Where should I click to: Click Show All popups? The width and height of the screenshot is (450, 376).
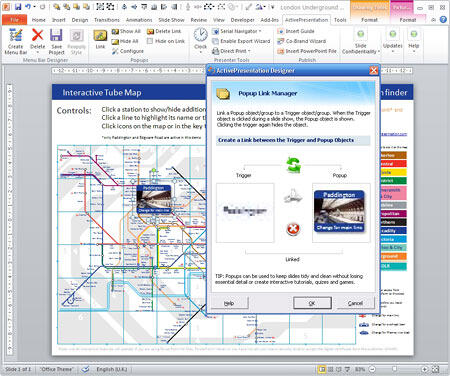click(126, 31)
